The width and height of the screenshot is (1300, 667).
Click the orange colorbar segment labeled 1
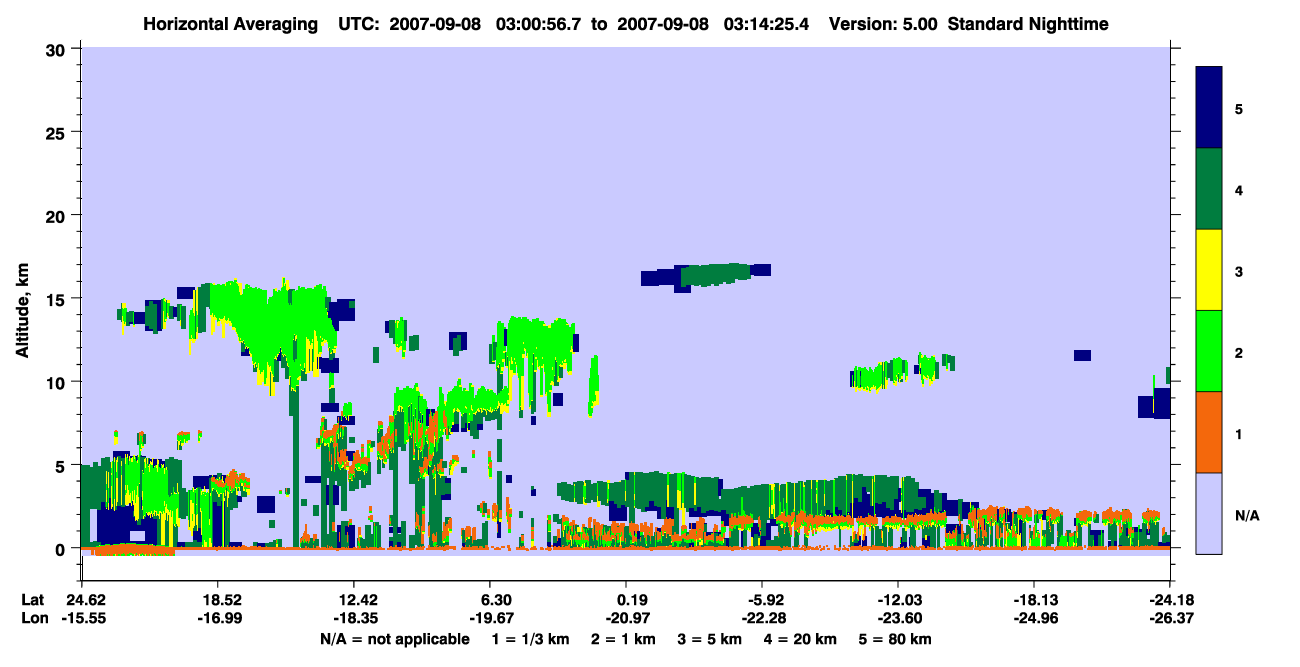pyautogui.click(x=1209, y=432)
